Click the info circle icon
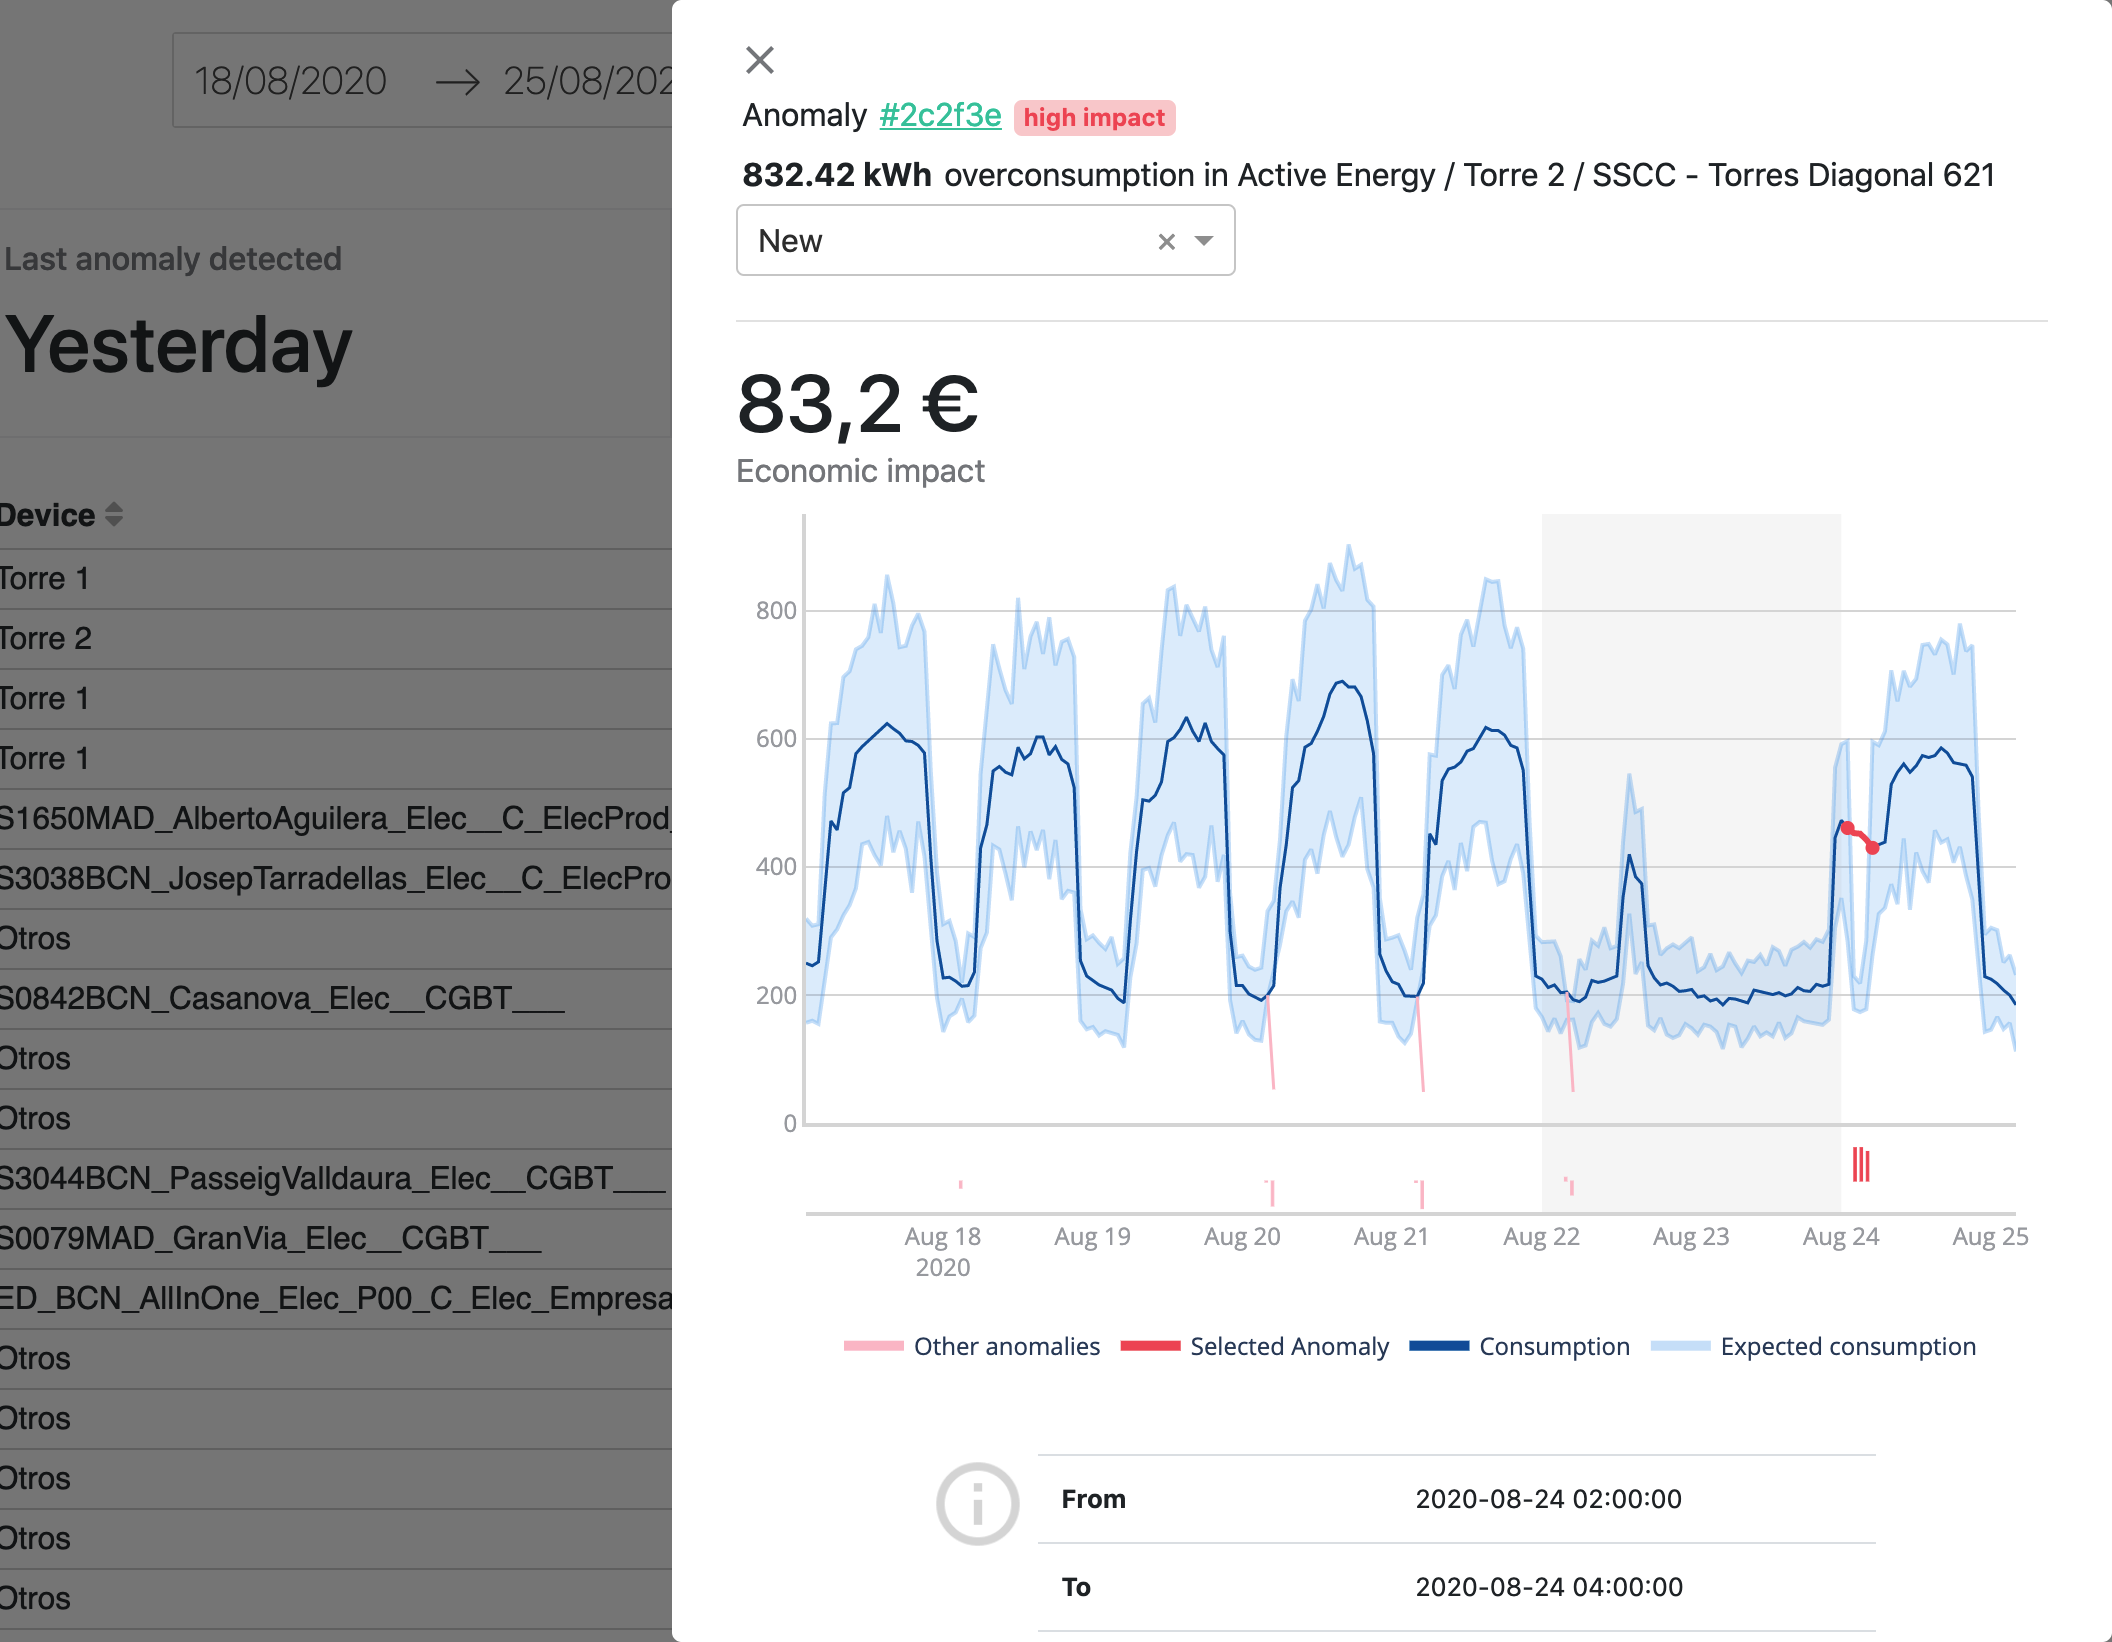The width and height of the screenshot is (2112, 1642). [977, 1503]
